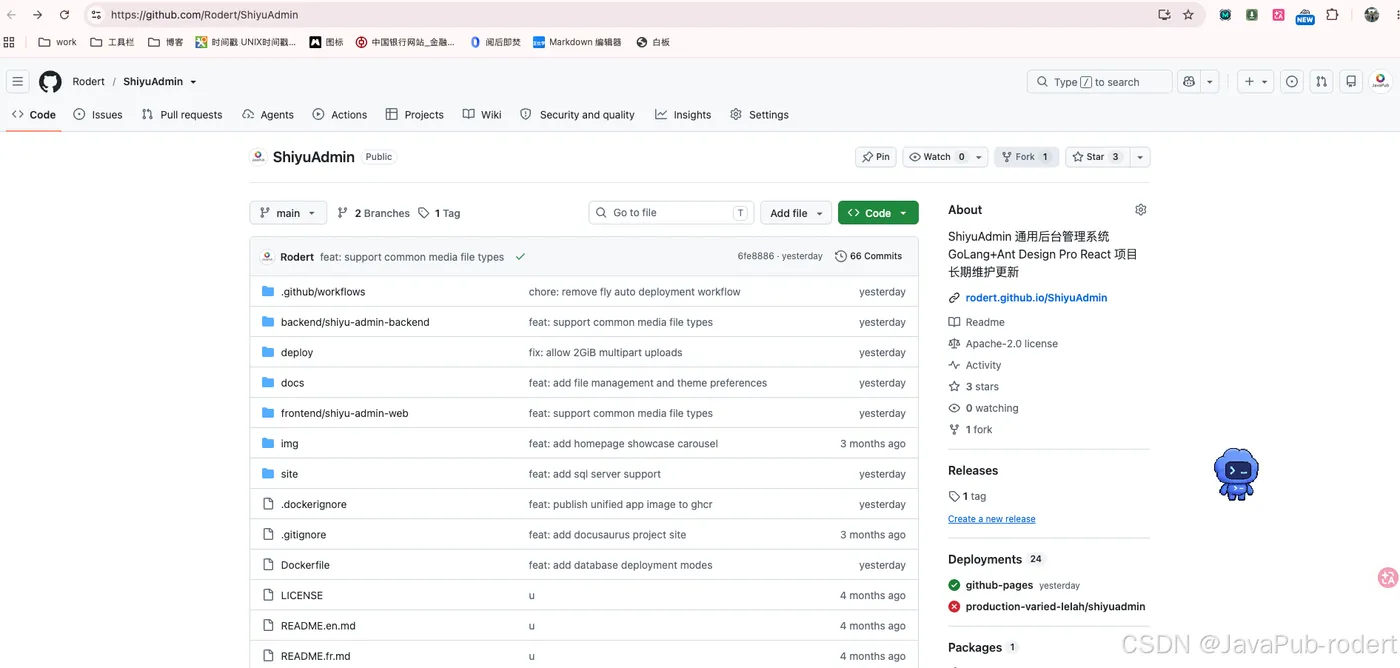This screenshot has height=668, width=1400.
Task: Open the Copilot chat icon in header
Action: (1189, 82)
